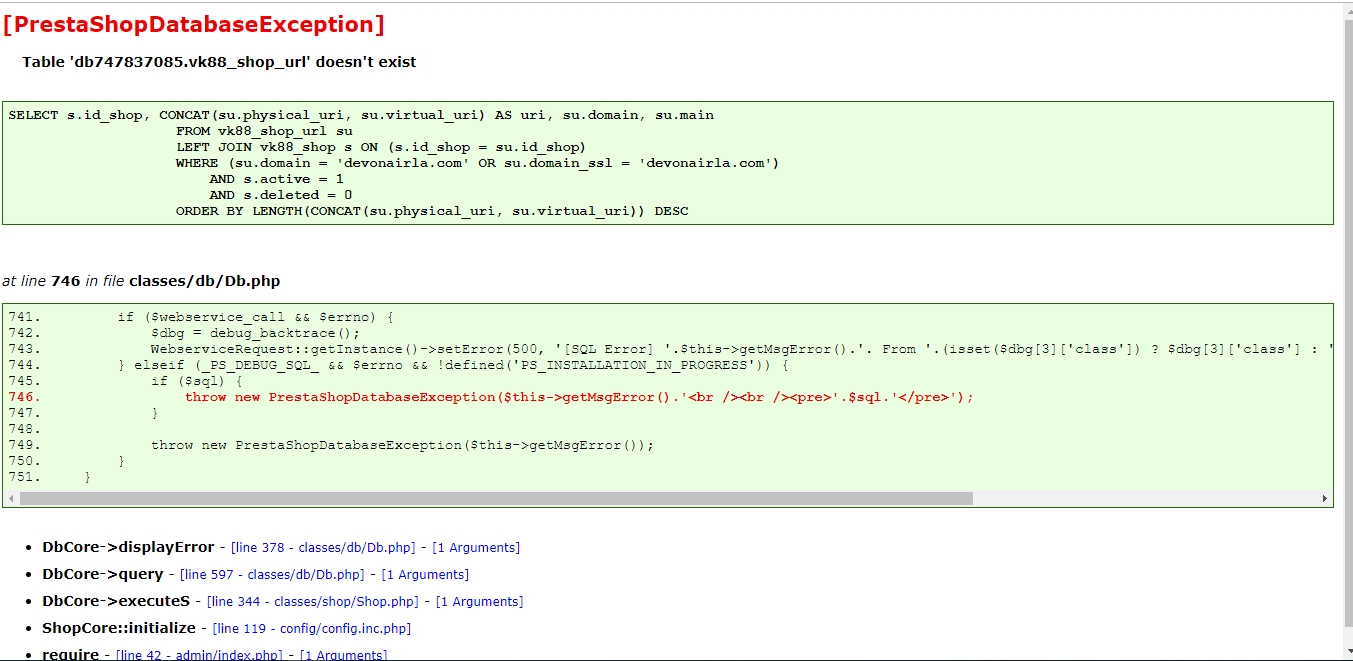Open the DbCore->query line 597 link
Image resolution: width=1353 pixels, height=661 pixels.
coord(271,575)
